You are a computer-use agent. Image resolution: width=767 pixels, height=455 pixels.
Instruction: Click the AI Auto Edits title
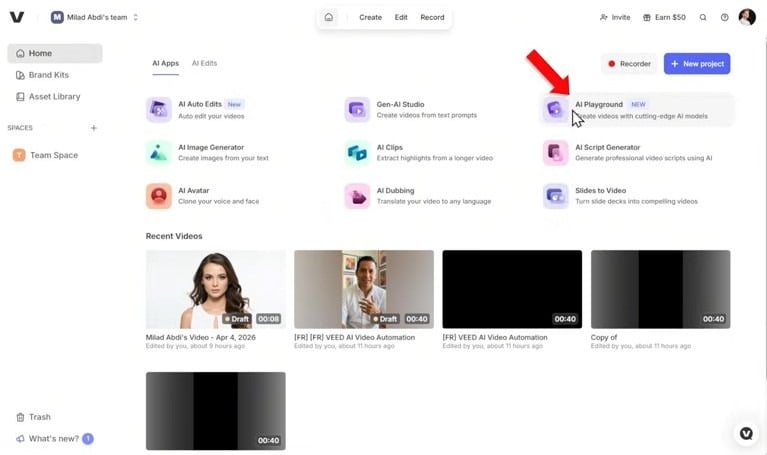pyautogui.click(x=200, y=104)
